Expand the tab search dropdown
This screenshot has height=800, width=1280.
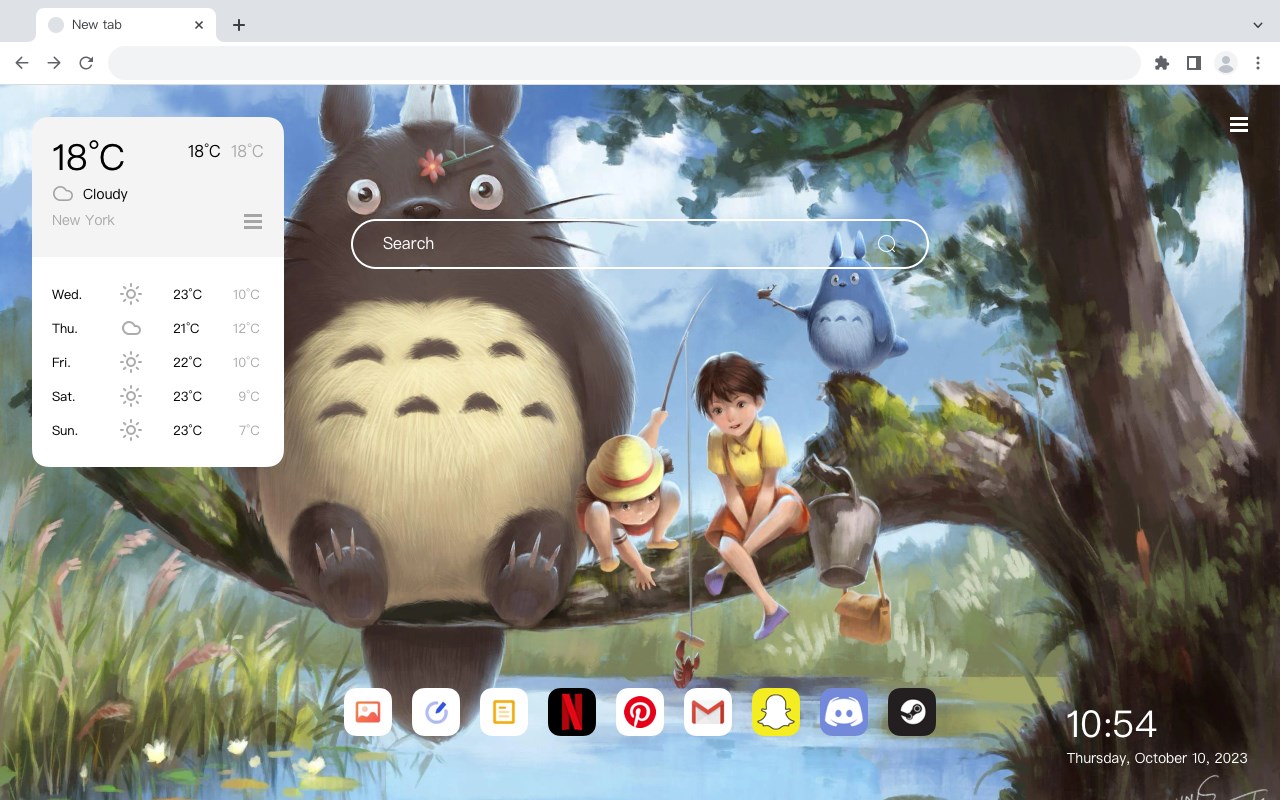coord(1258,25)
